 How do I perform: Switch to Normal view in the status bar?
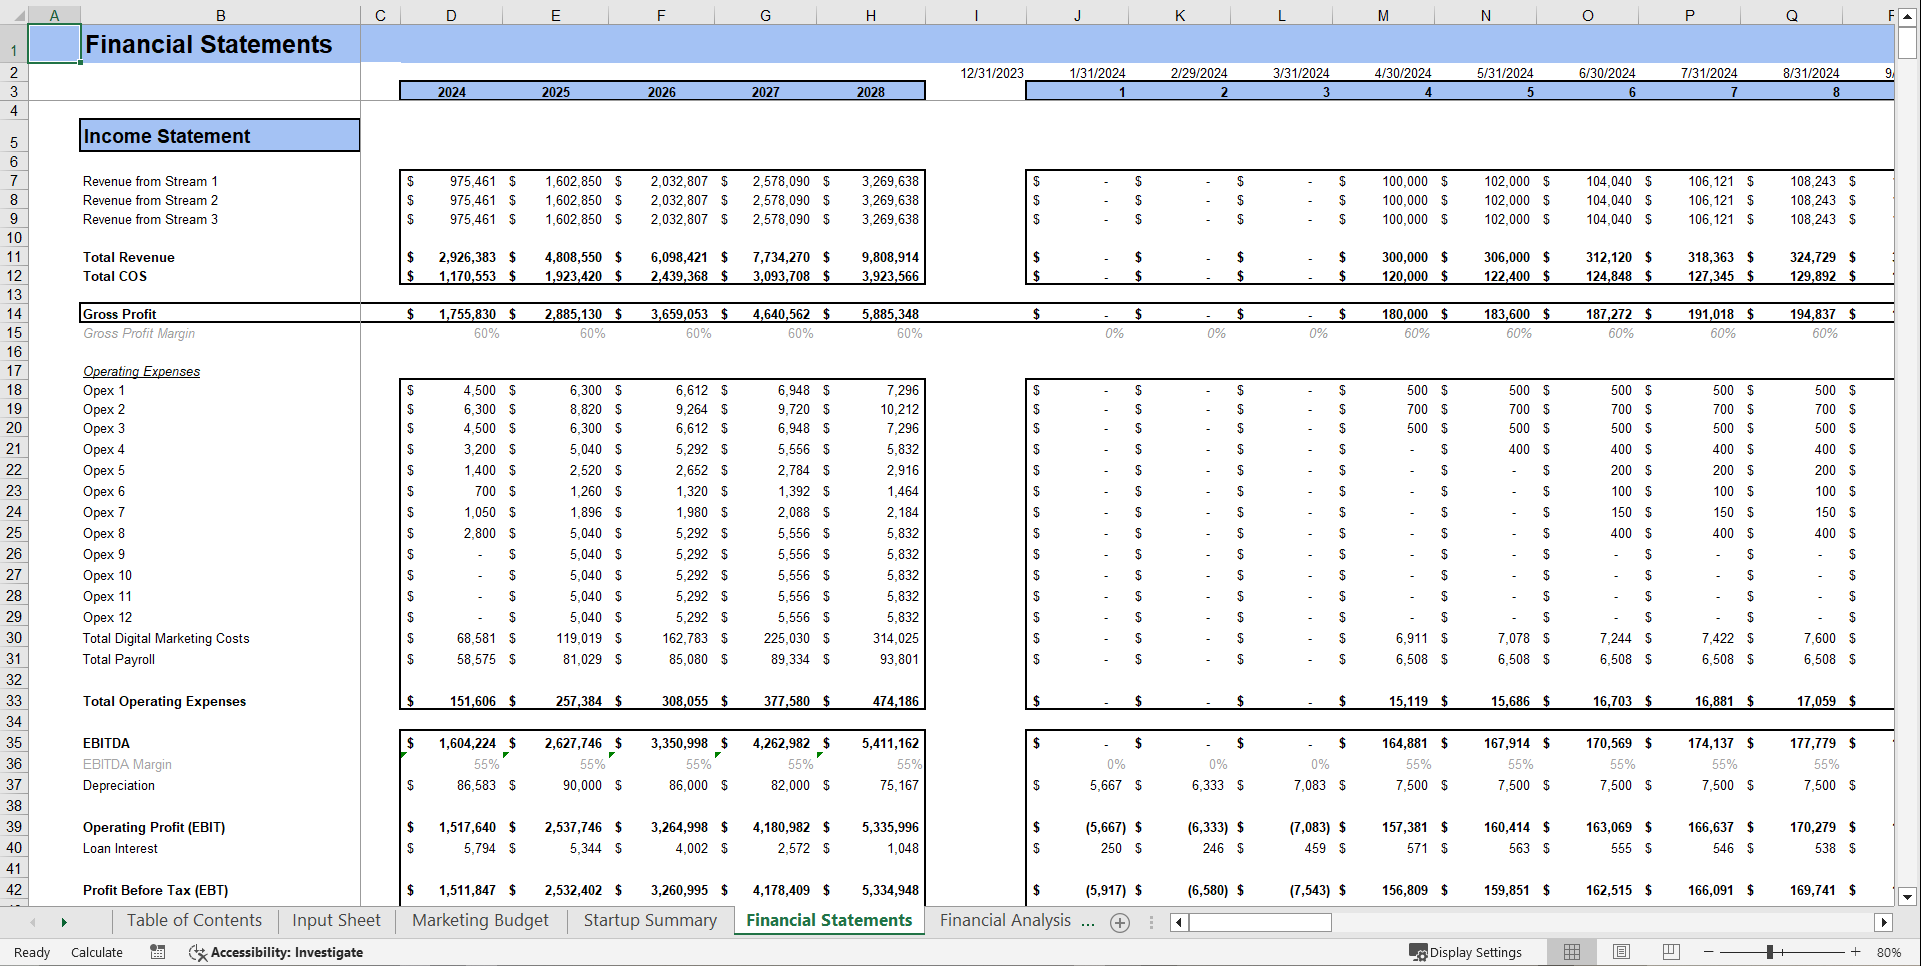tap(1571, 952)
